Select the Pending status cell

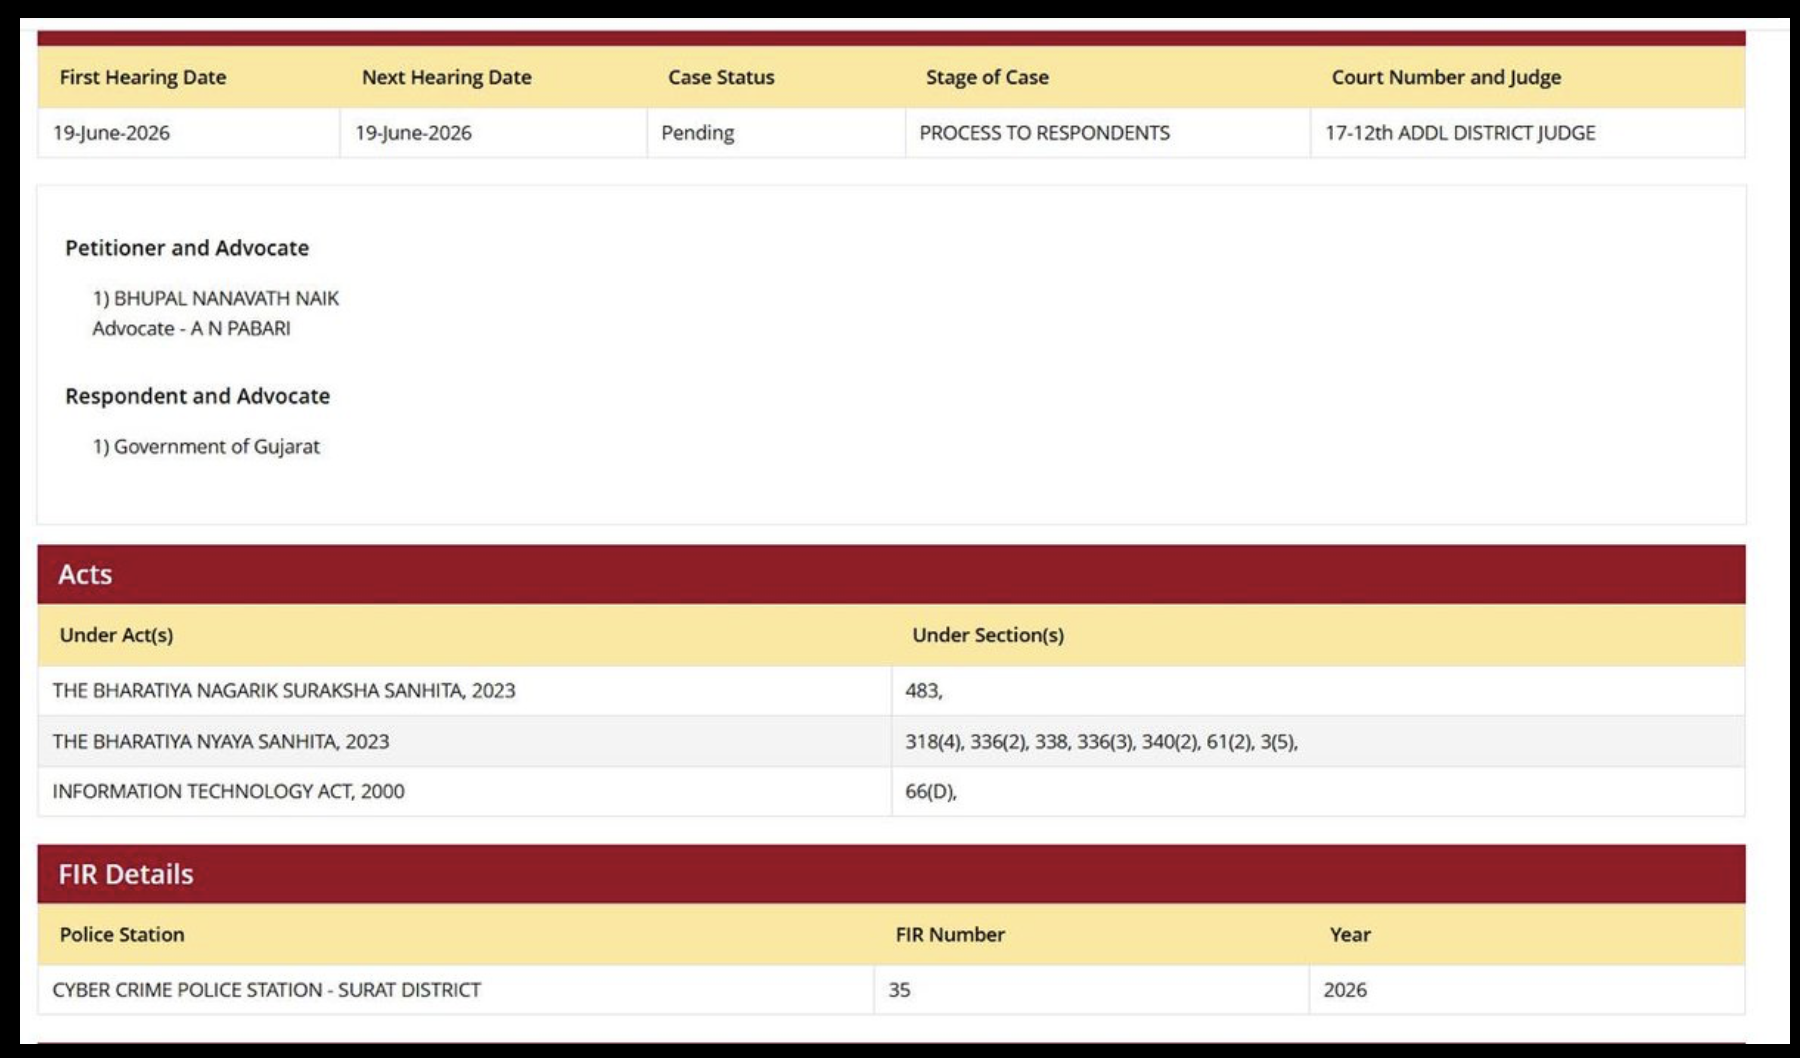click(x=776, y=133)
